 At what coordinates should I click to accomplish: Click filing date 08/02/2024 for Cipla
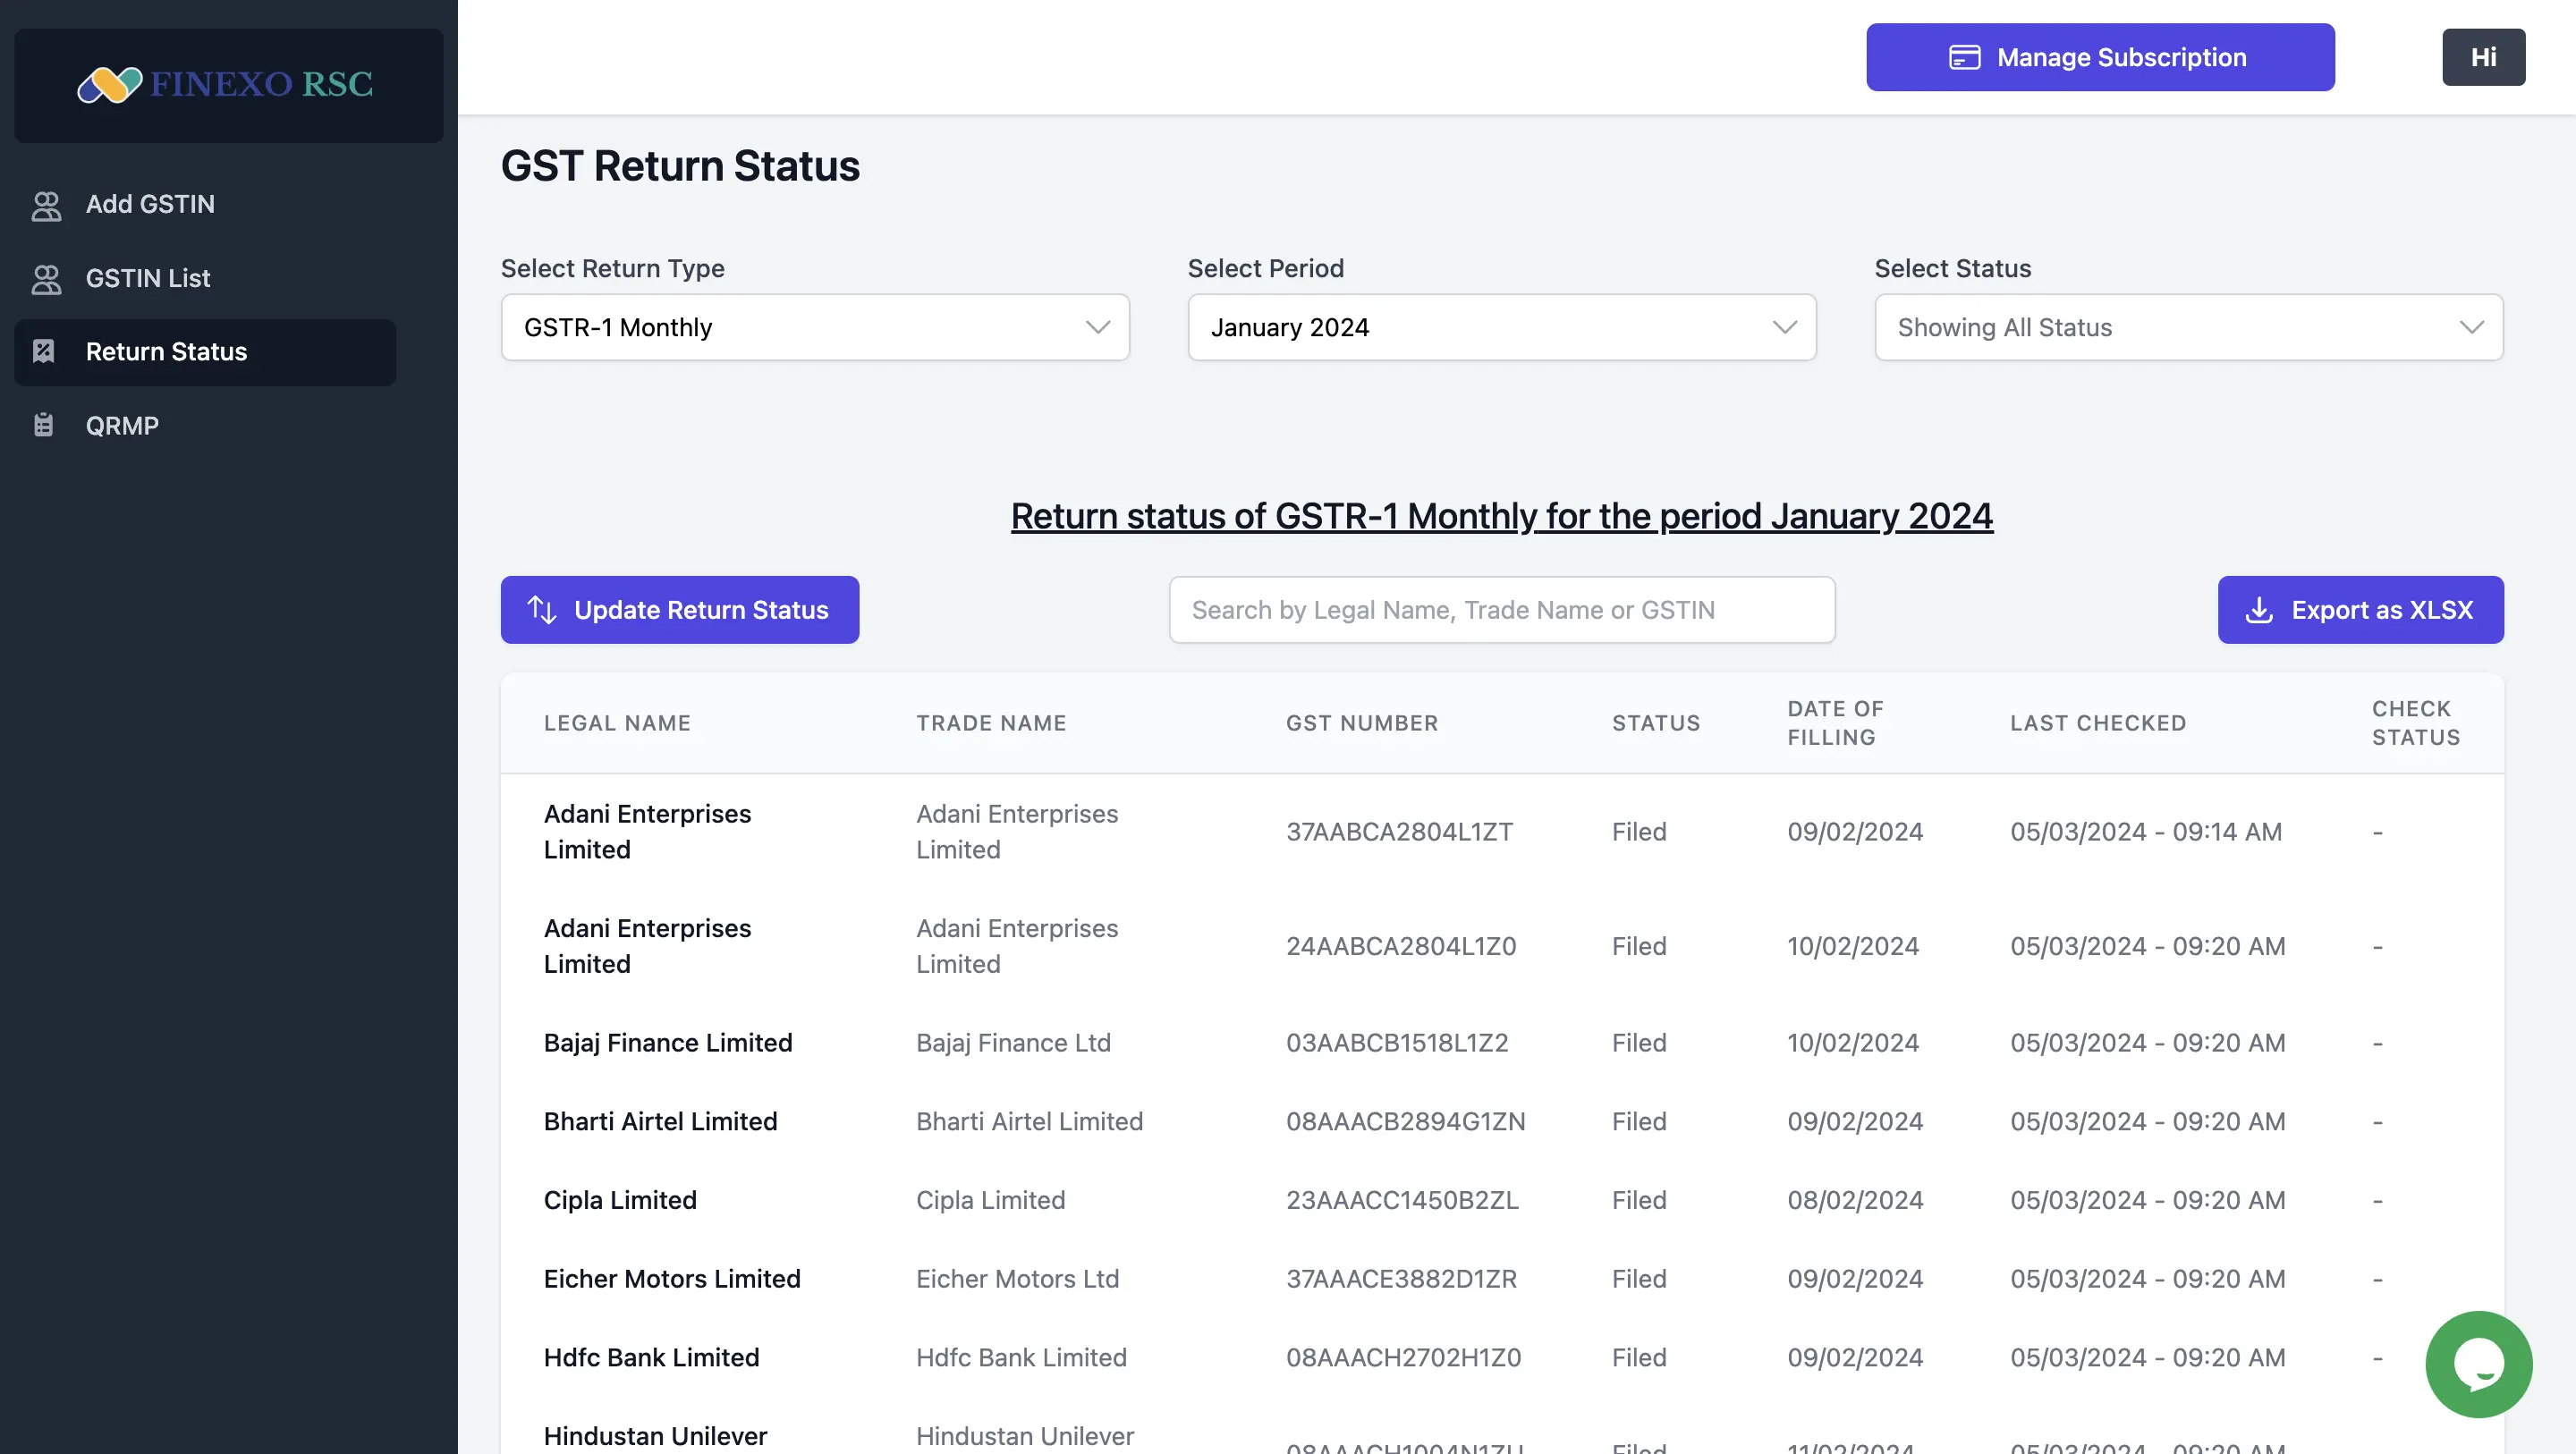(1855, 1200)
